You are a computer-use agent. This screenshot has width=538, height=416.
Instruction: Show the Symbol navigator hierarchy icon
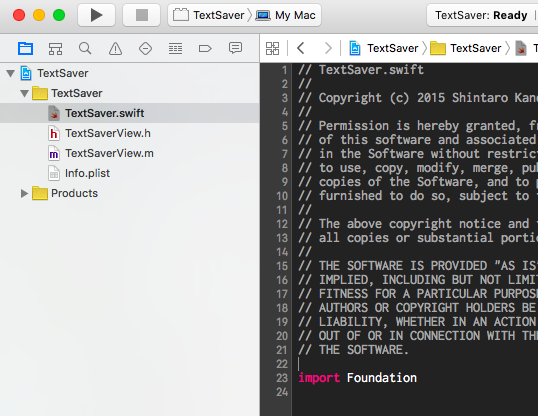[55, 48]
